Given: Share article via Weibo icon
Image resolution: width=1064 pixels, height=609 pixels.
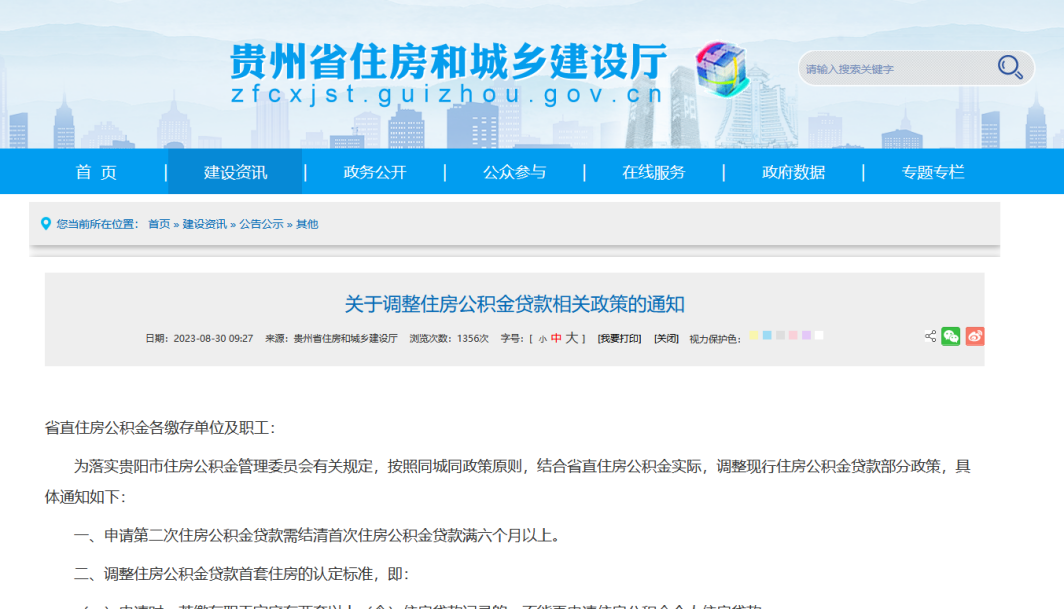Looking at the screenshot, I should (x=975, y=337).
